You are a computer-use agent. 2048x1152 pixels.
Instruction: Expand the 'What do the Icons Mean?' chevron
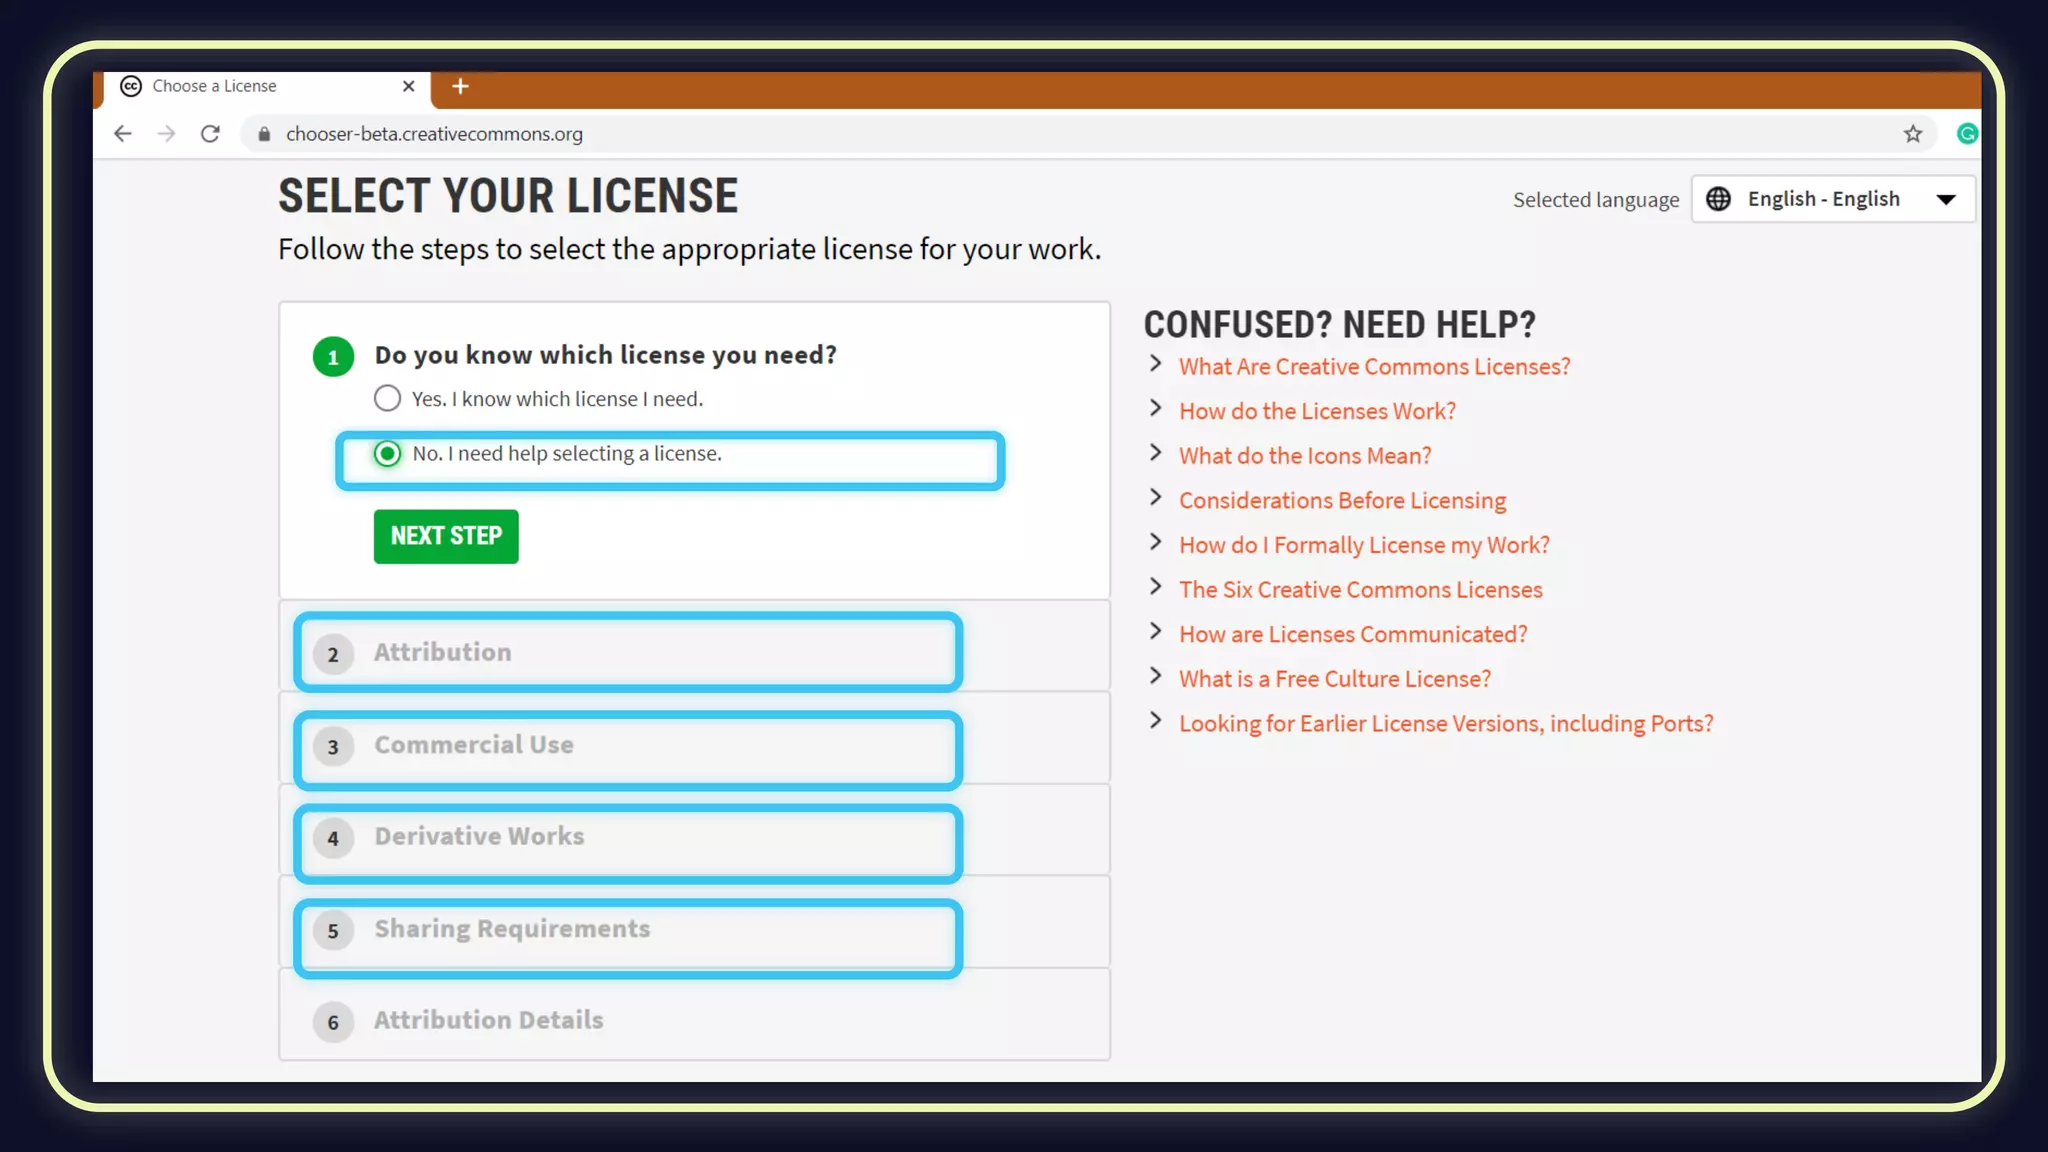point(1156,453)
